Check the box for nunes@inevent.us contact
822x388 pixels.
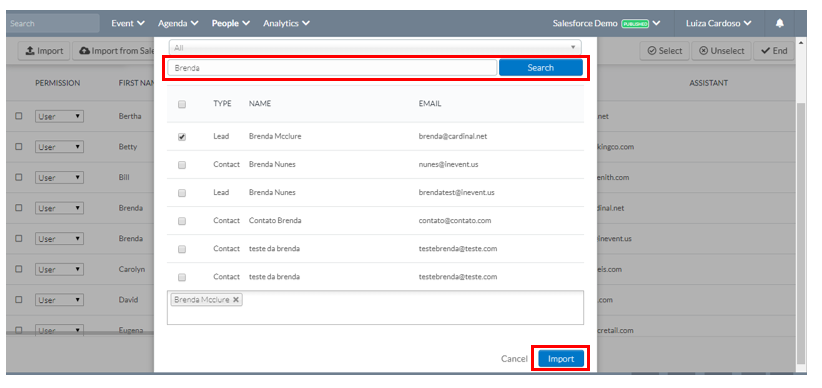coord(182,165)
